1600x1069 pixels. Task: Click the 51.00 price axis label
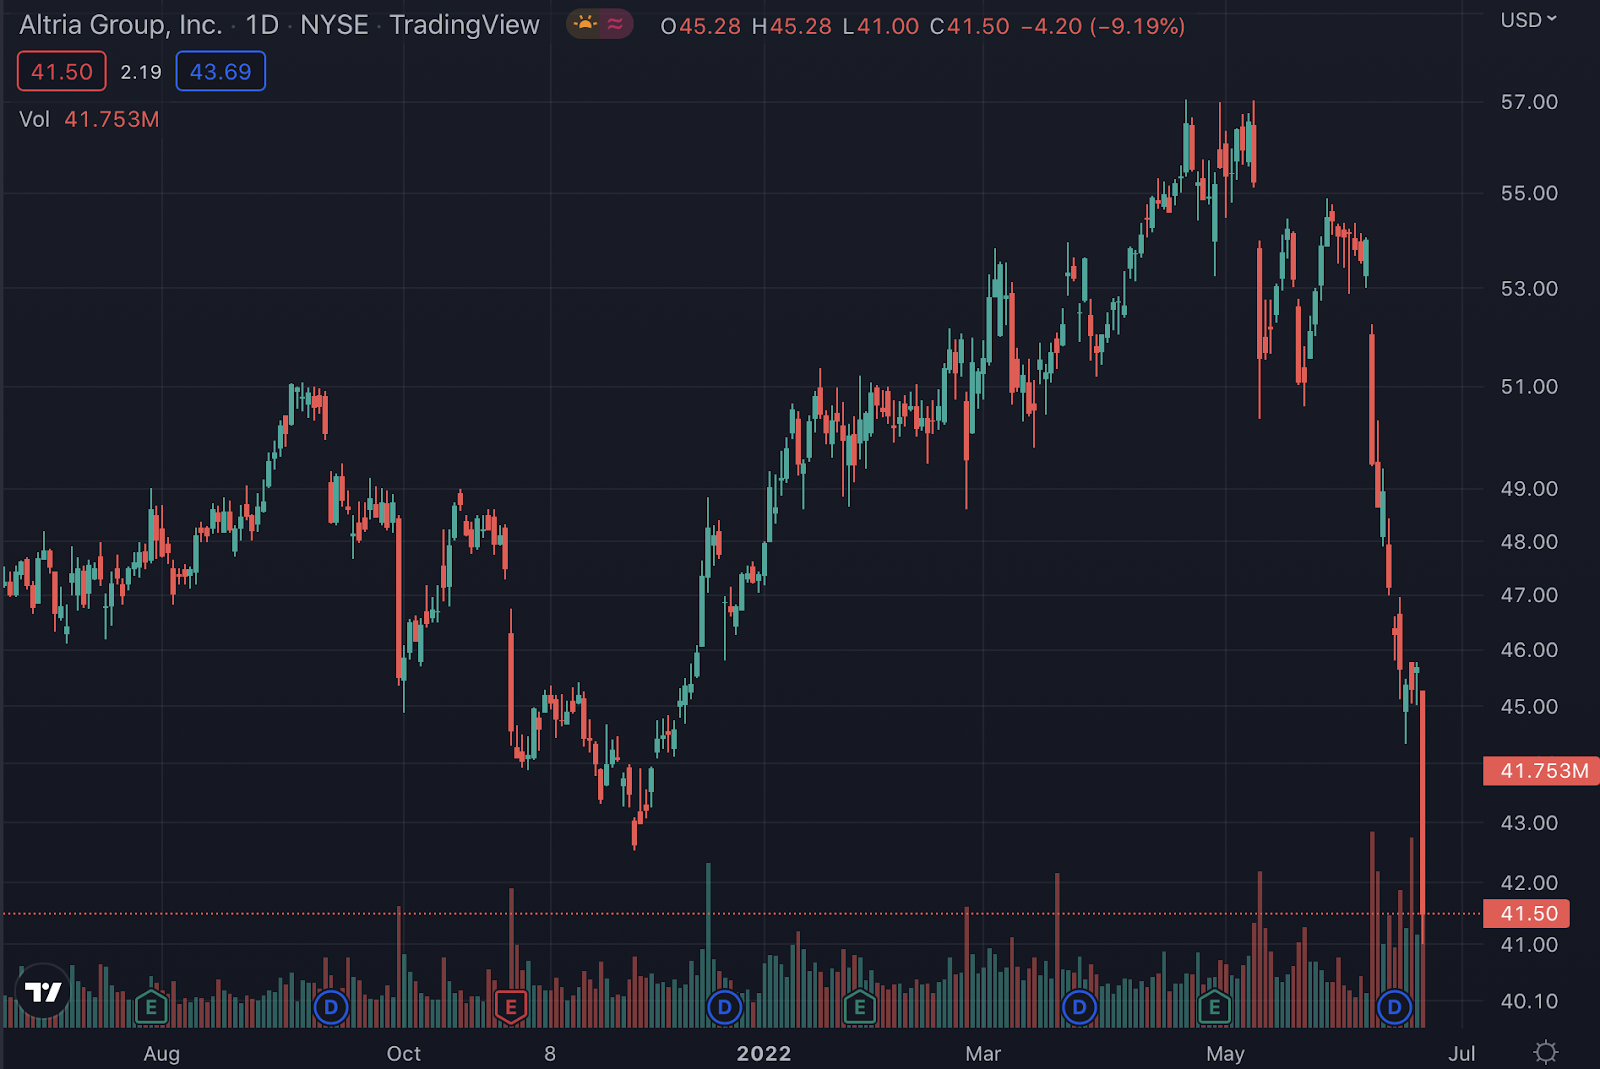[x=1529, y=387]
